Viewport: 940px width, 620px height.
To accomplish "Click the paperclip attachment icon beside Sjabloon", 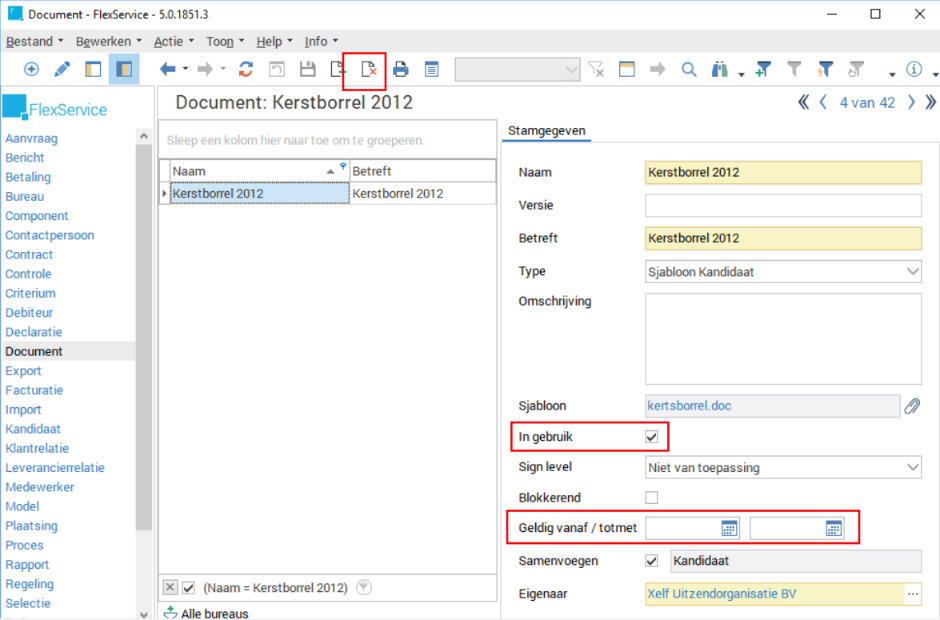I will [x=912, y=406].
